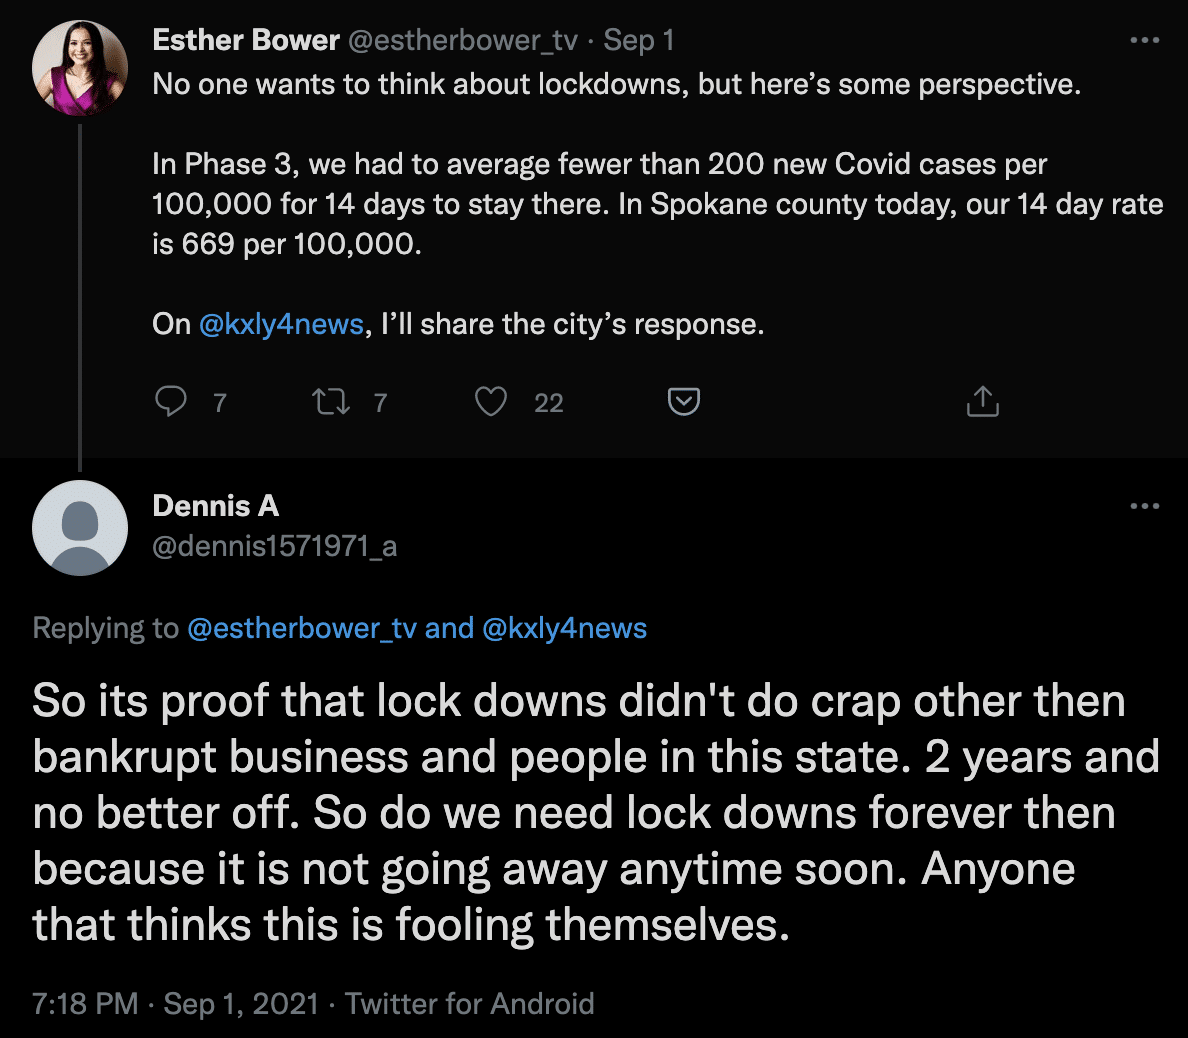Click the @dennis1571971_a handle
The width and height of the screenshot is (1188, 1038).
274,546
